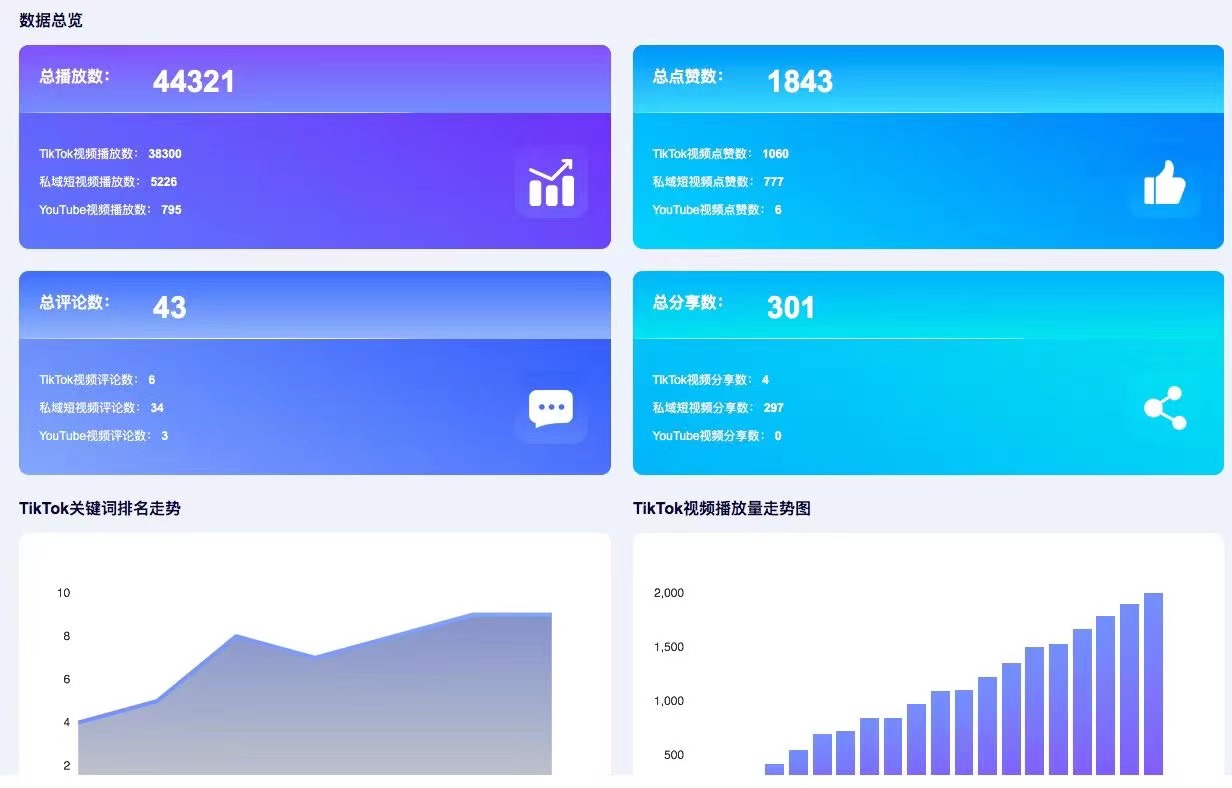This screenshot has height=788, width=1232.
Task: Click 私域短视频评论数 value 34
Action: click(x=157, y=408)
